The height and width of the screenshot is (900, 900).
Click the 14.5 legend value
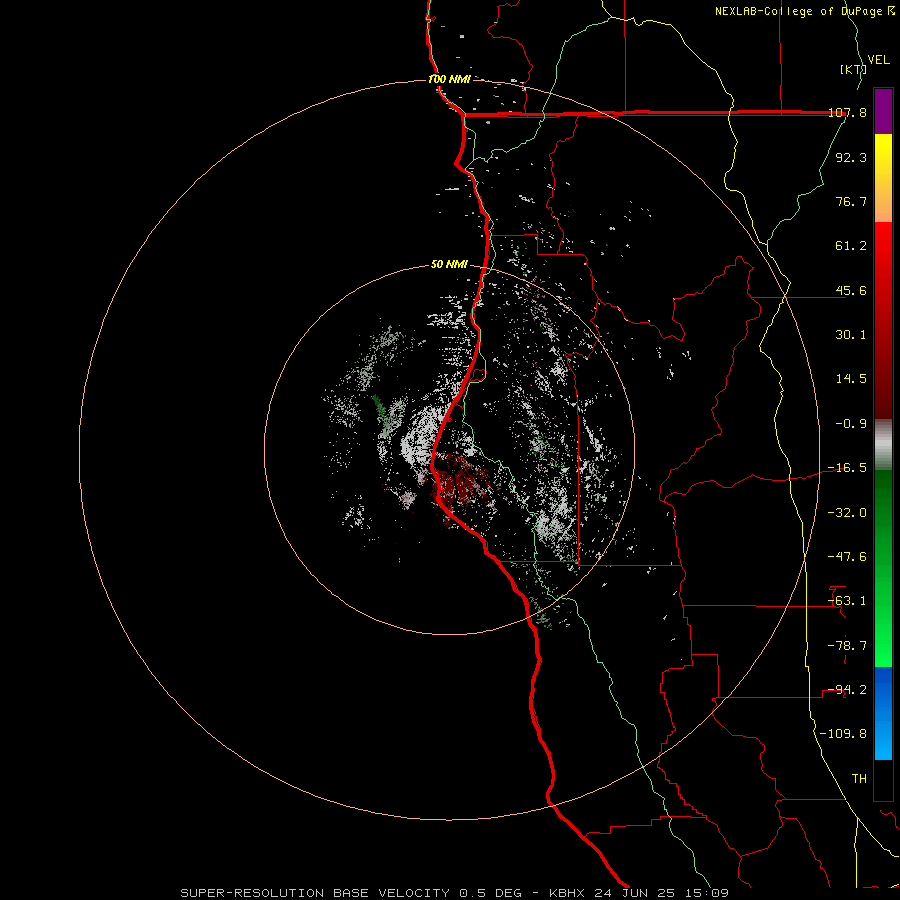(851, 379)
